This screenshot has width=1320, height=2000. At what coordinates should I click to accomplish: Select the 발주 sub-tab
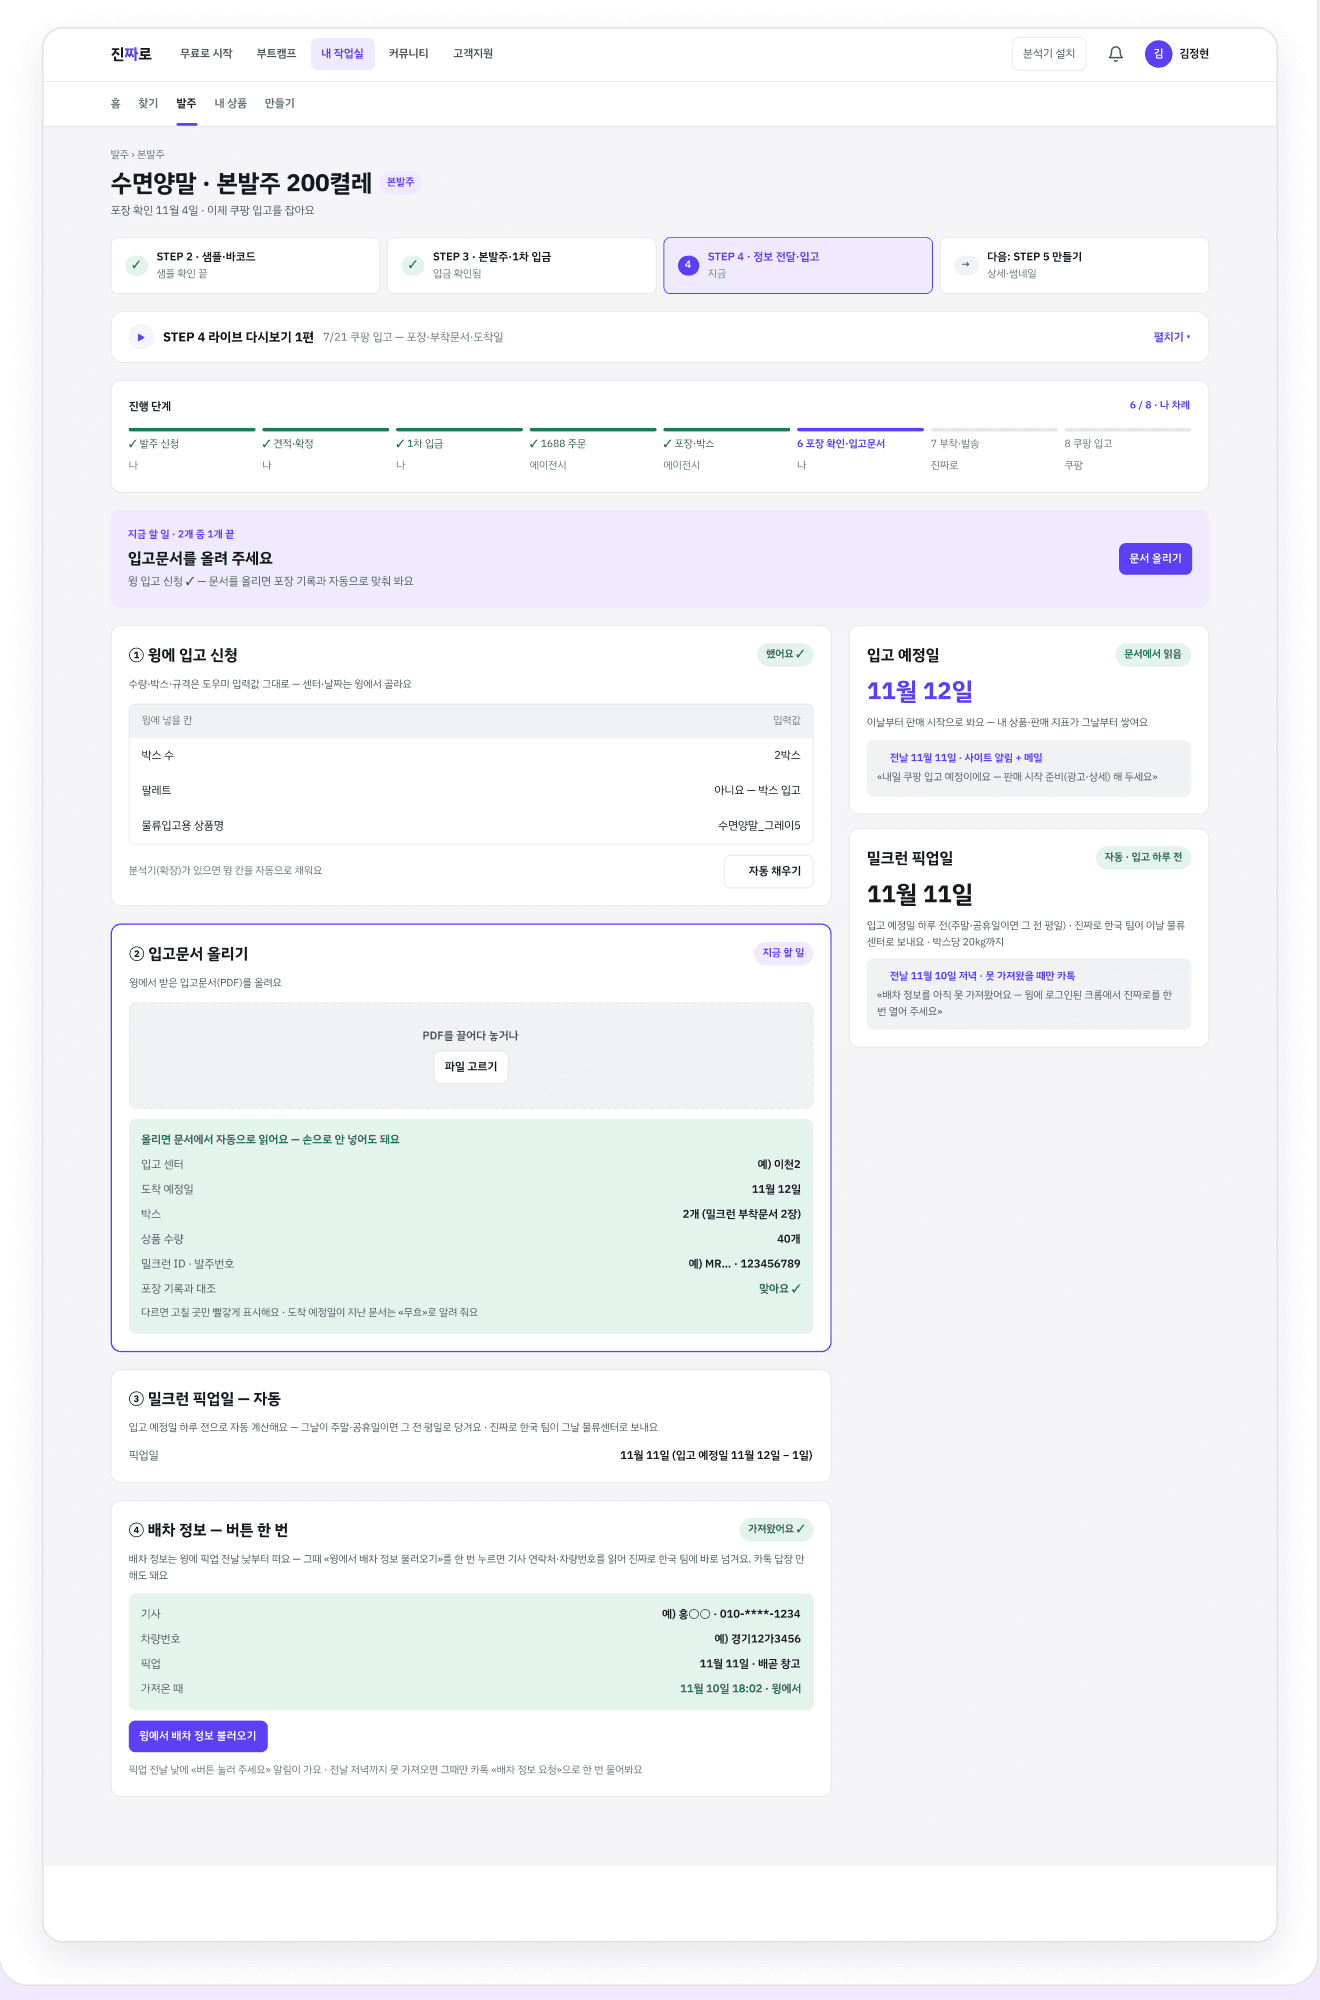pos(186,104)
